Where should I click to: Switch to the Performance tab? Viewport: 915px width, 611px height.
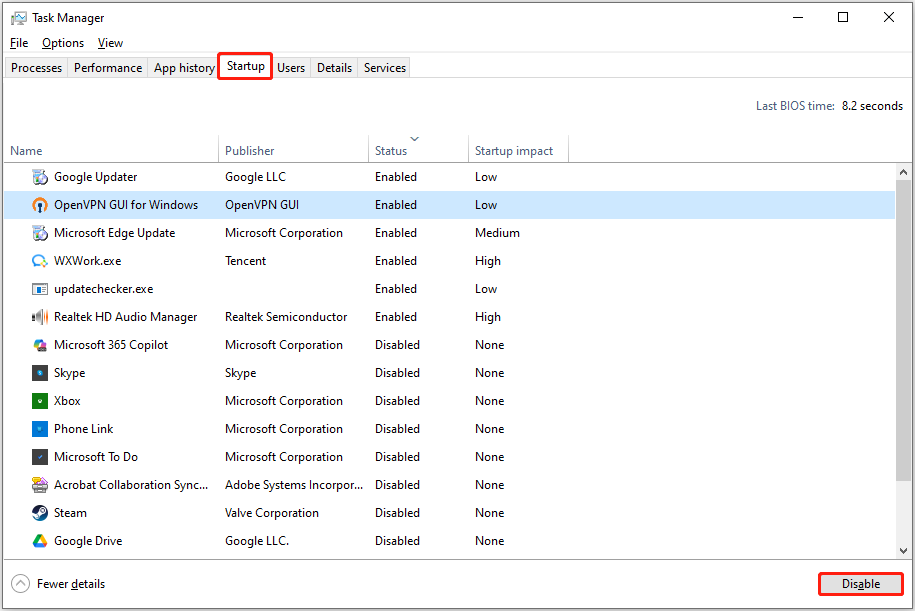click(108, 68)
